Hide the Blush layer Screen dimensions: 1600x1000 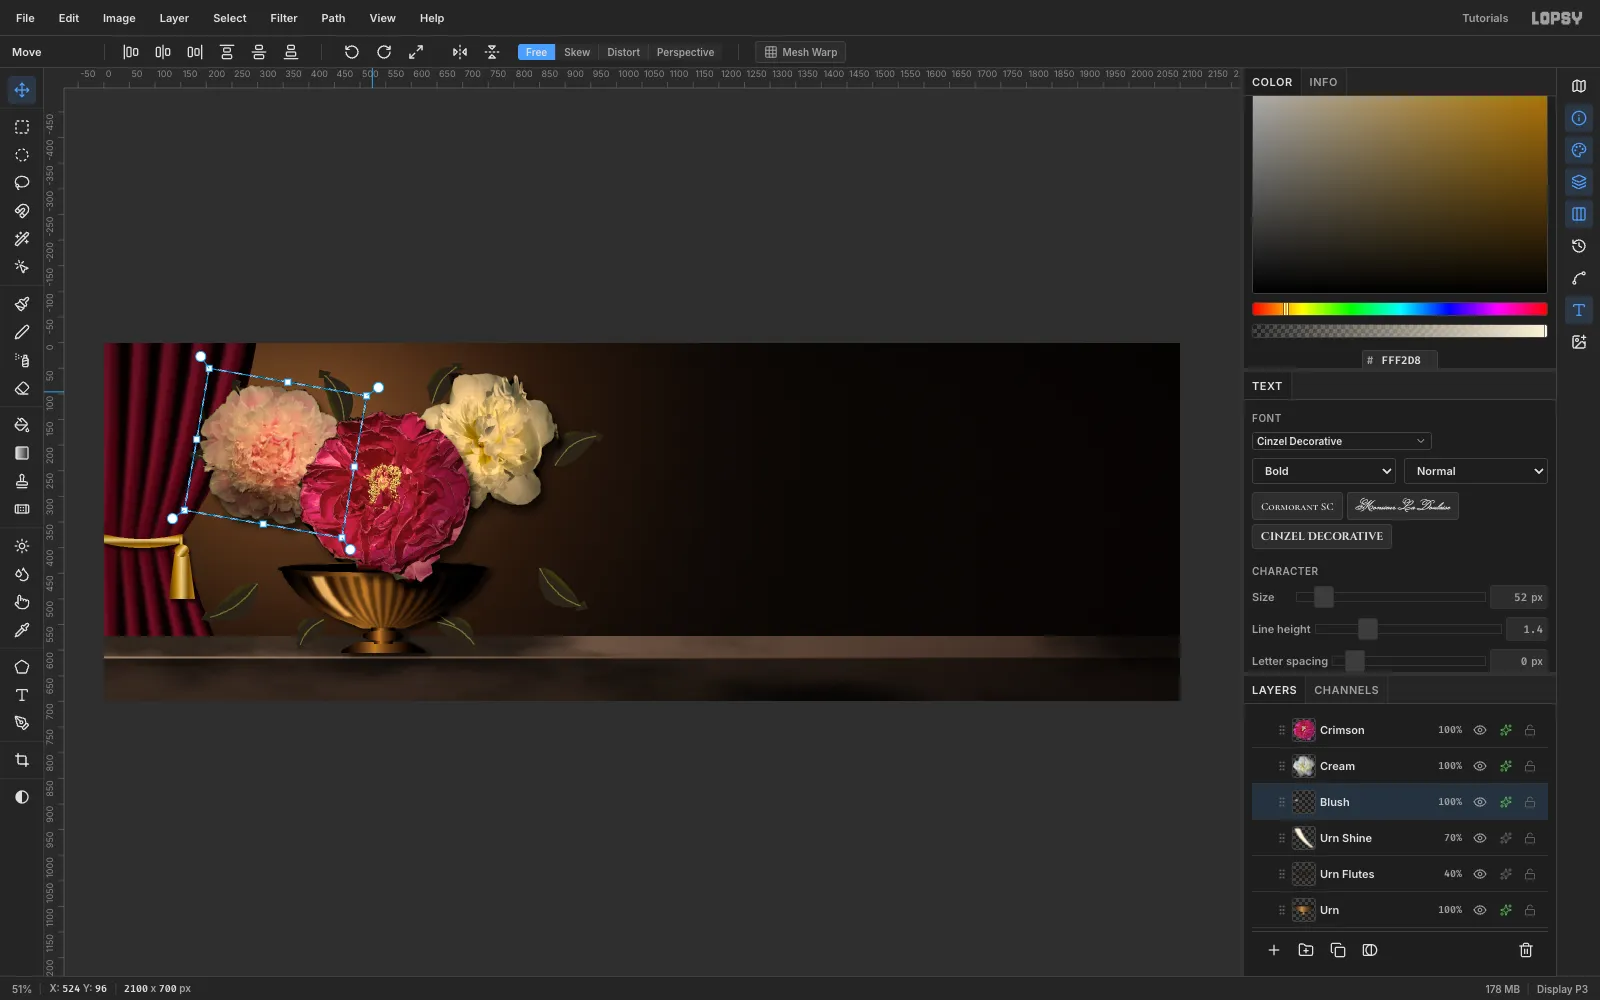[1479, 802]
